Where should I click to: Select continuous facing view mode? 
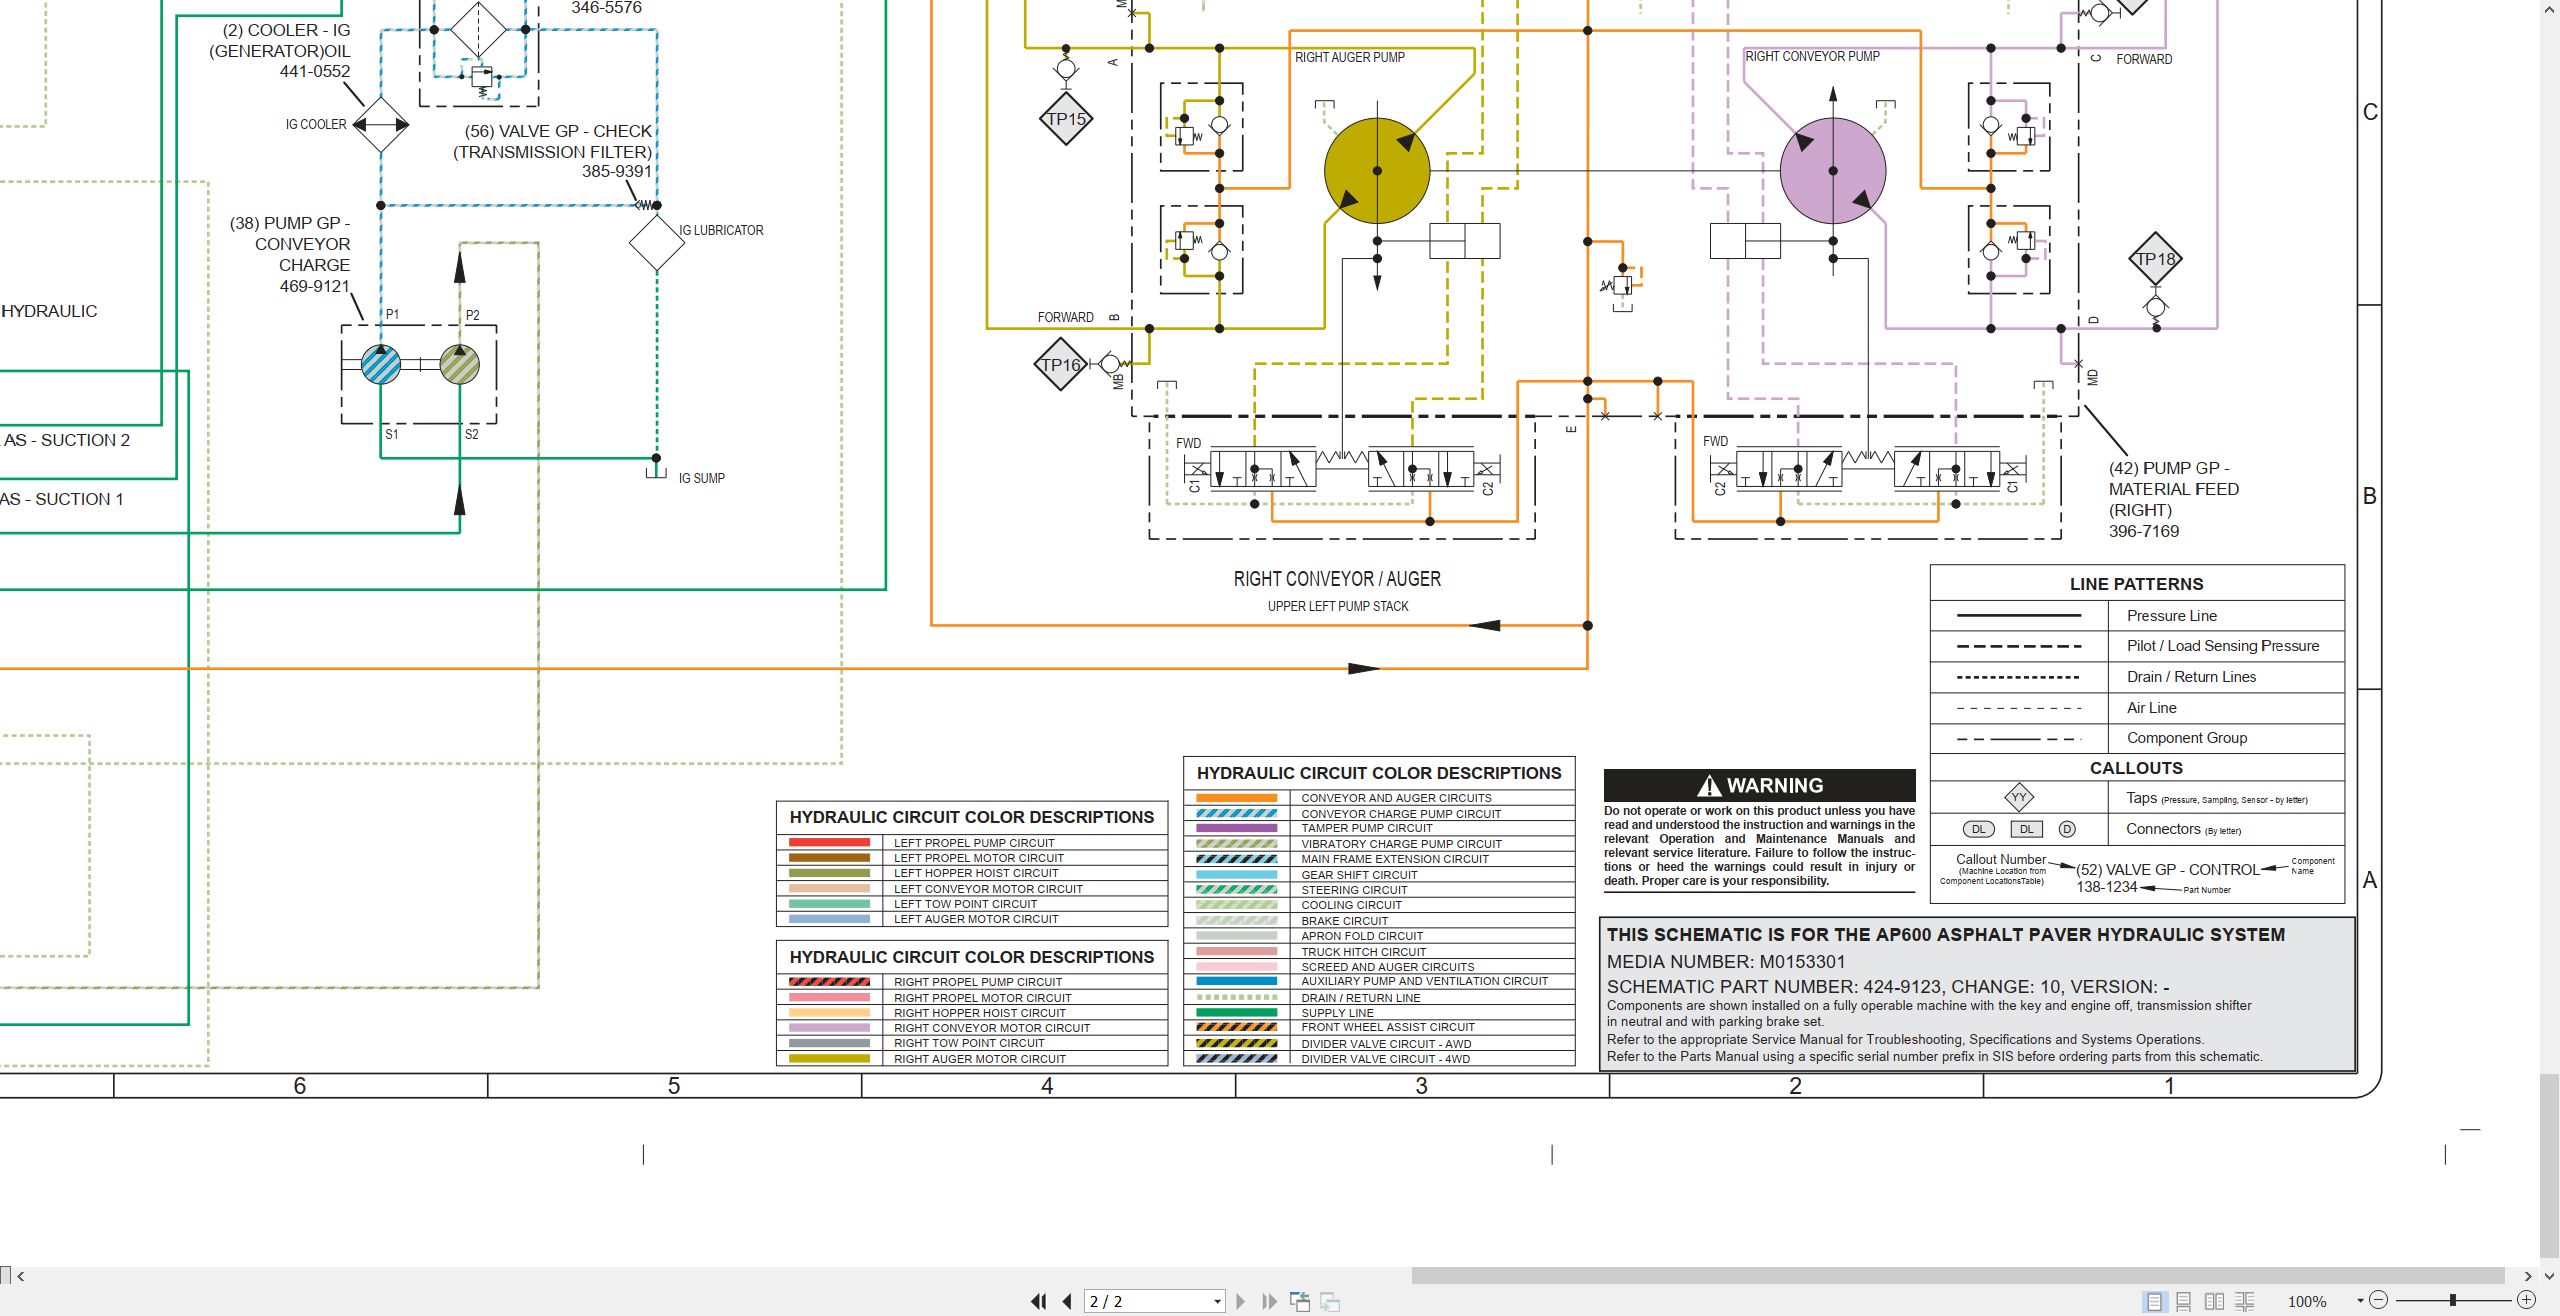(2244, 1301)
